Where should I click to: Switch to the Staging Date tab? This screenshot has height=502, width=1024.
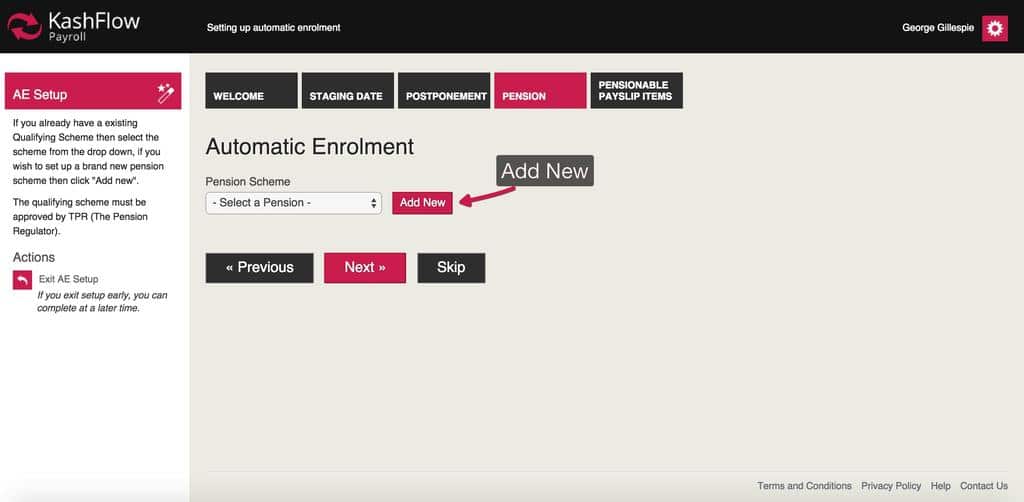[x=346, y=91]
